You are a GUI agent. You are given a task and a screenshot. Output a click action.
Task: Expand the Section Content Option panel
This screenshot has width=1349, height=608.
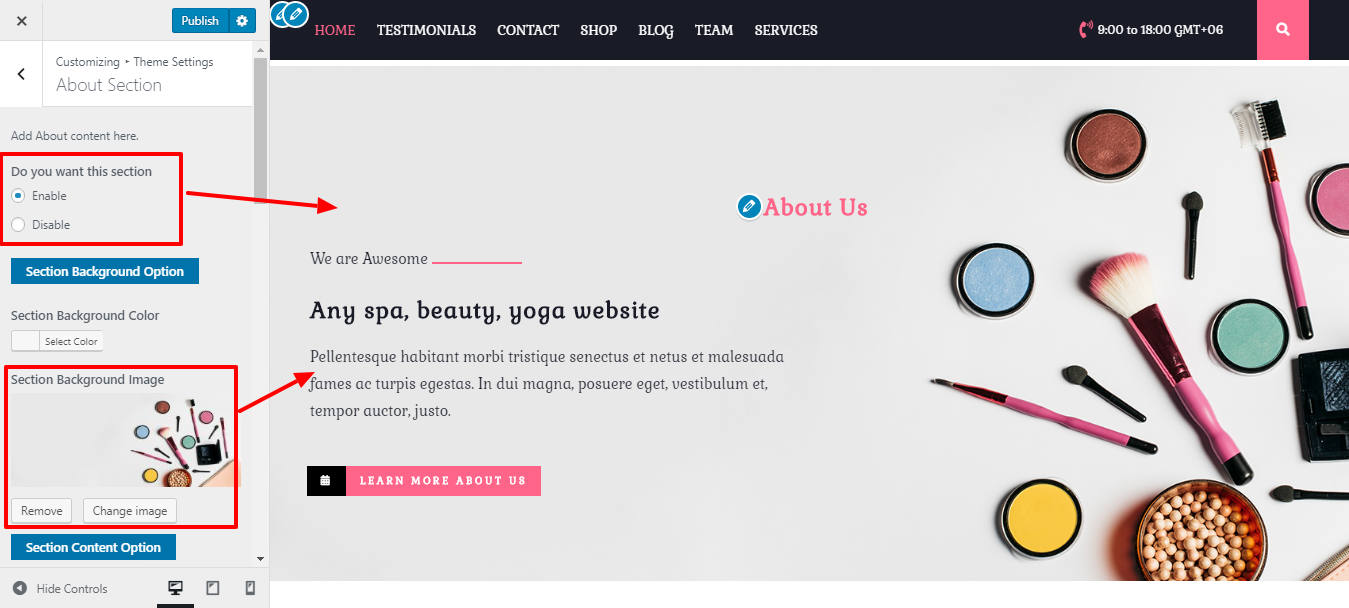93,547
